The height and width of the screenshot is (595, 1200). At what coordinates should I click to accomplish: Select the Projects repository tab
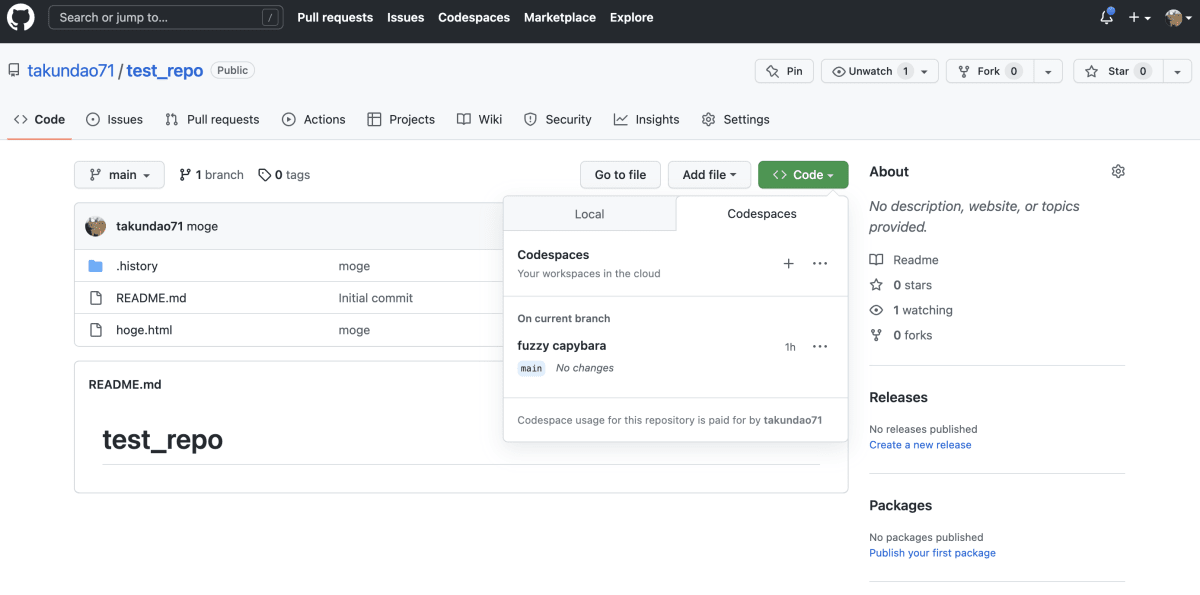(x=401, y=119)
